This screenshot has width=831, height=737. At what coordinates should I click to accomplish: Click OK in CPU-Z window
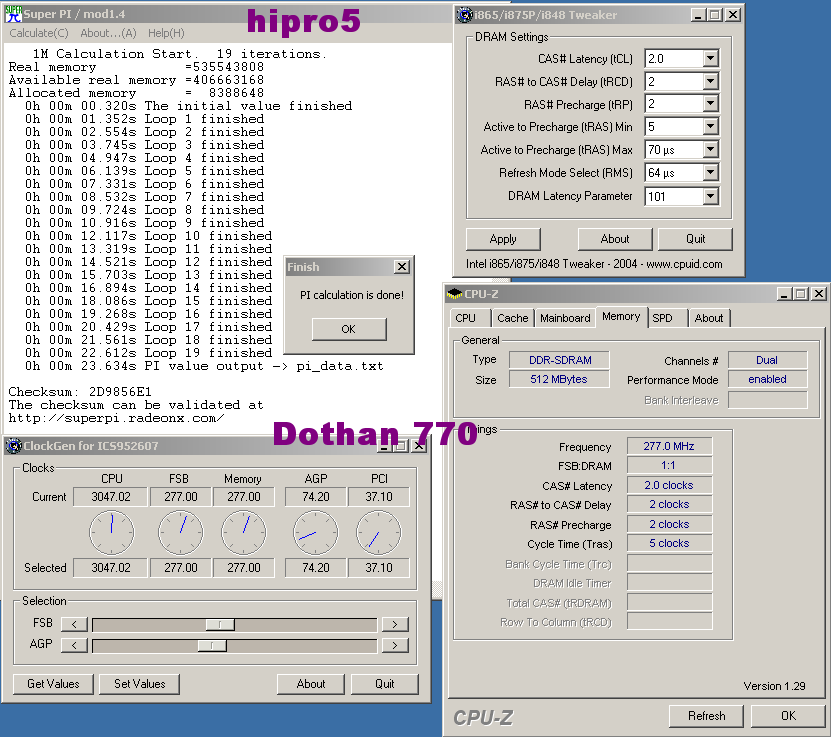tap(788, 716)
